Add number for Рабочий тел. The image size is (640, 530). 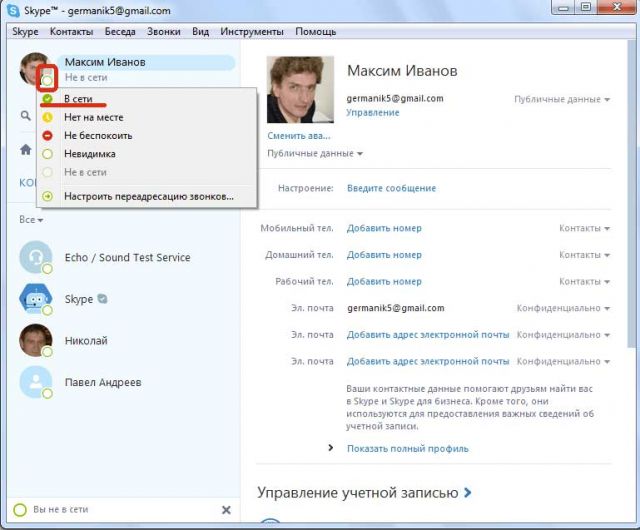click(x=384, y=282)
